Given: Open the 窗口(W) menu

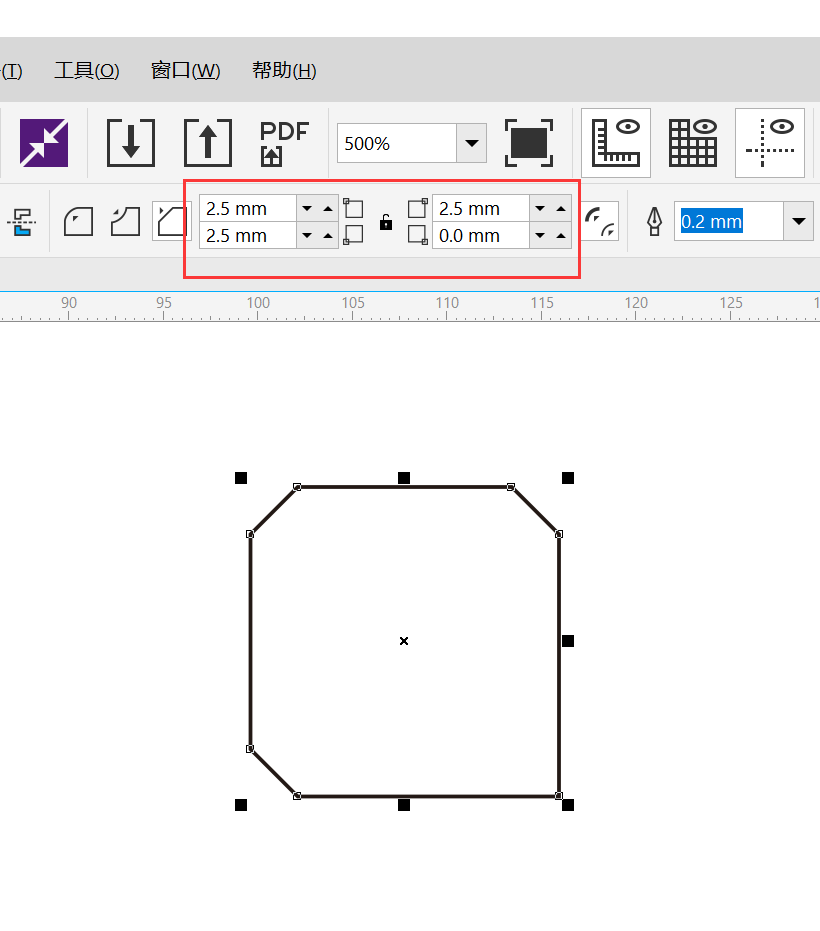Looking at the screenshot, I should tap(185, 71).
